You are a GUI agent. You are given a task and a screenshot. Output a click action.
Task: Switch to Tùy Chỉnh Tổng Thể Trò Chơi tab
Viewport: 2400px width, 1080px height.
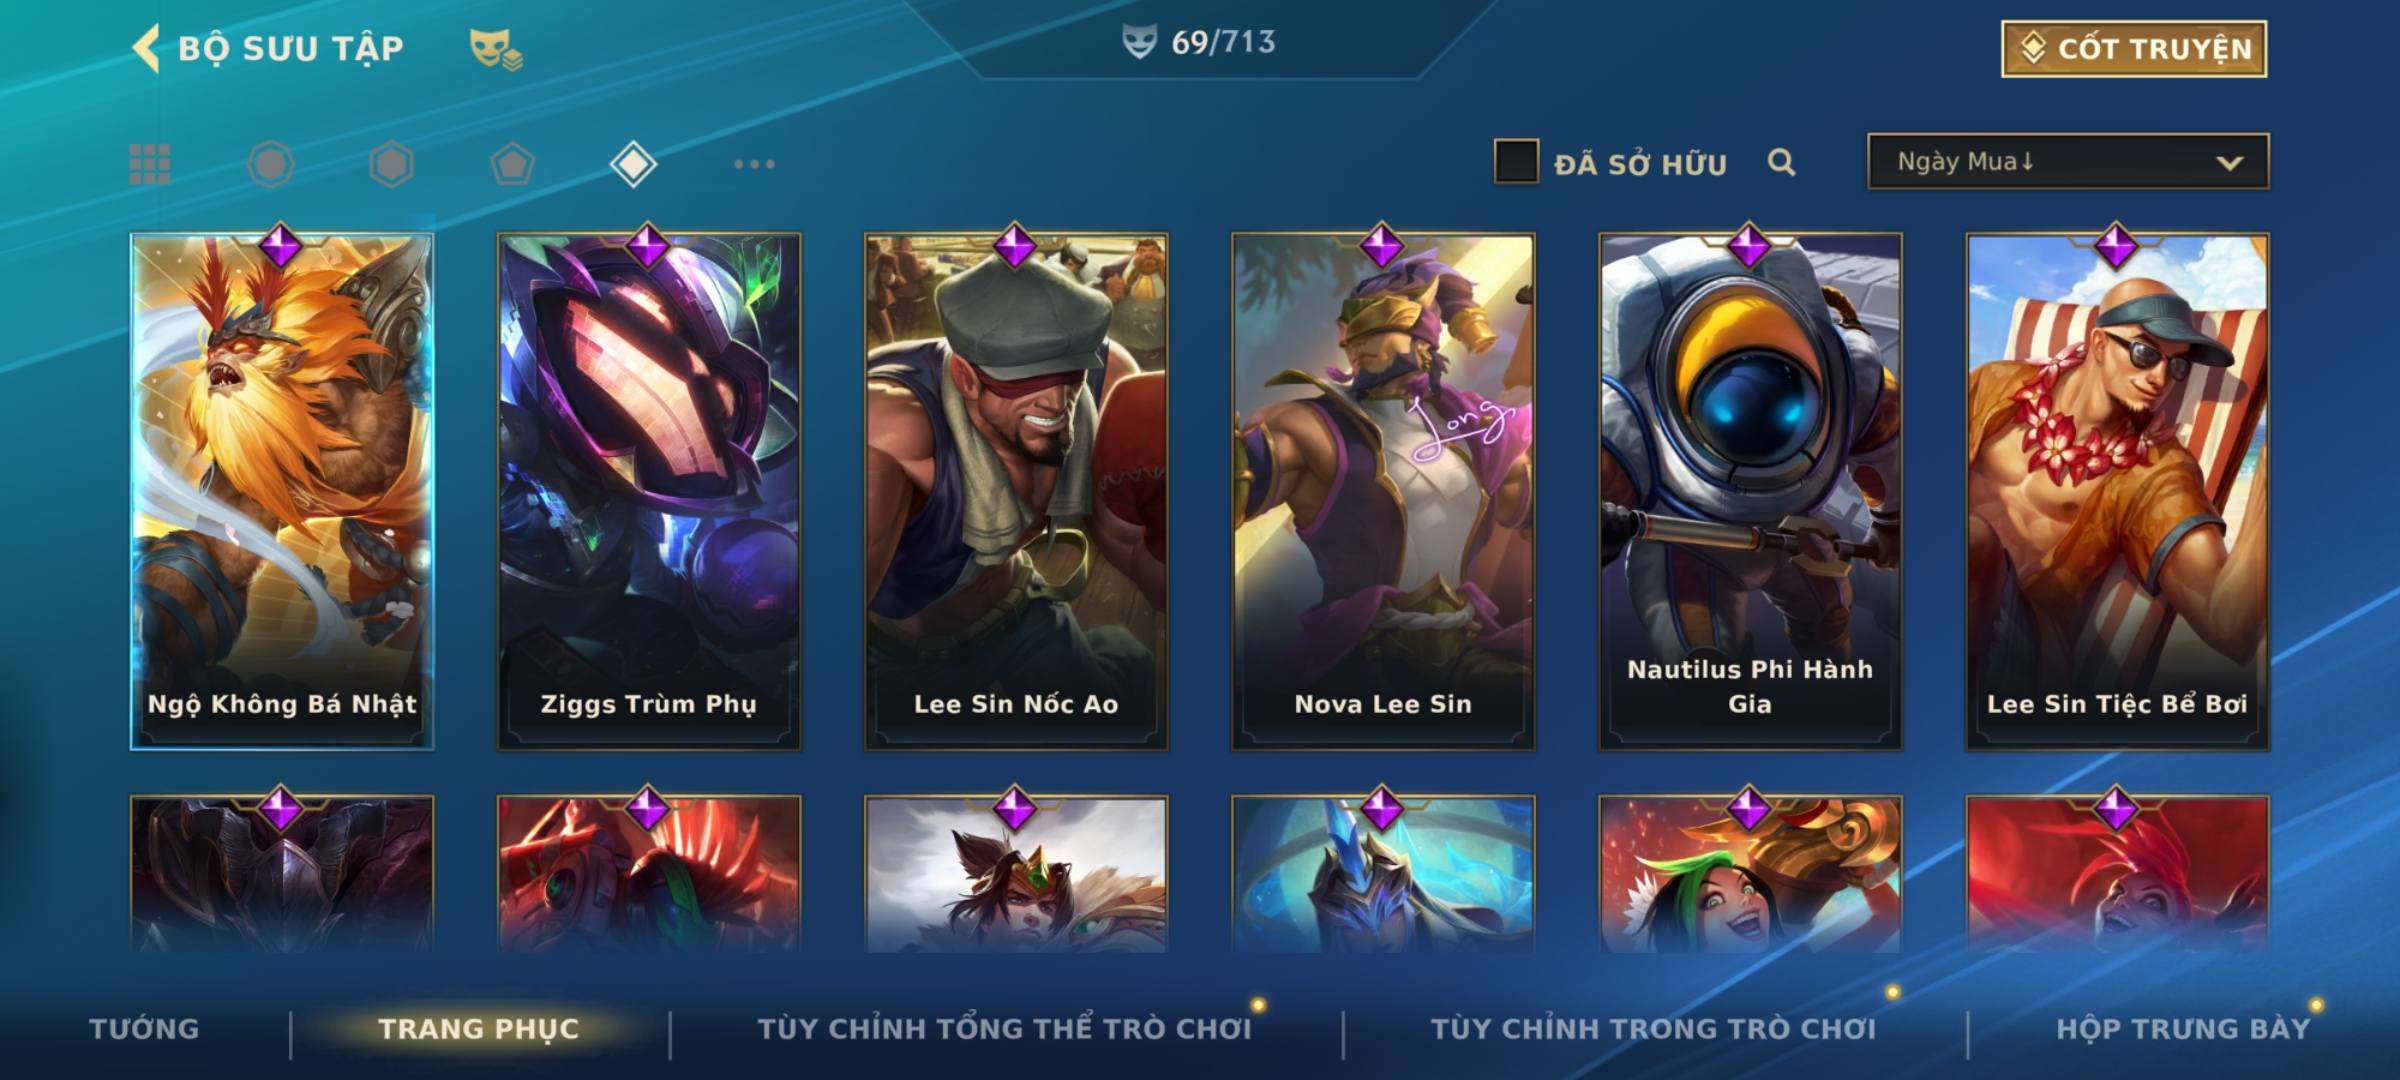click(1004, 1029)
